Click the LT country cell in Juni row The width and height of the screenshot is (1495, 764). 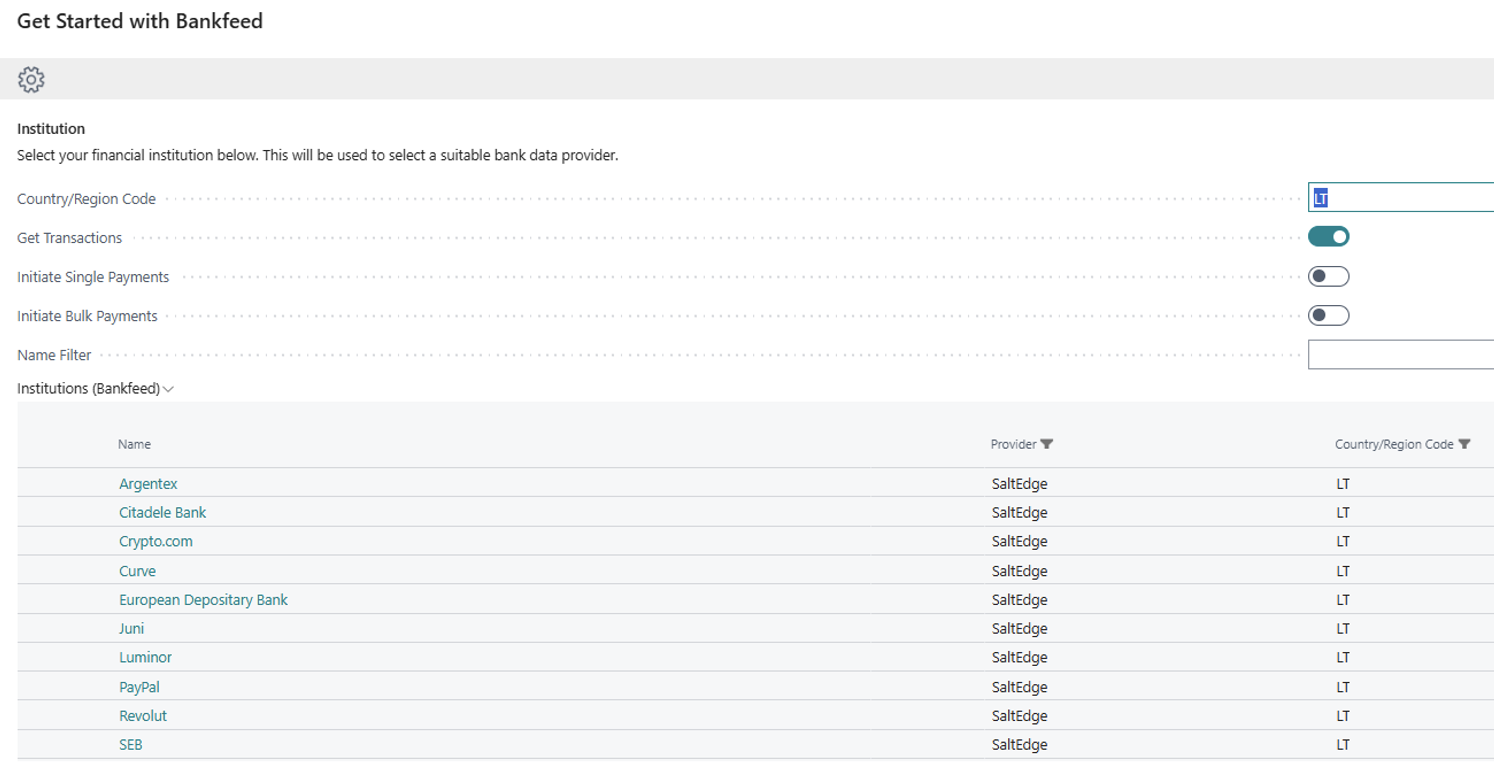(x=1343, y=629)
